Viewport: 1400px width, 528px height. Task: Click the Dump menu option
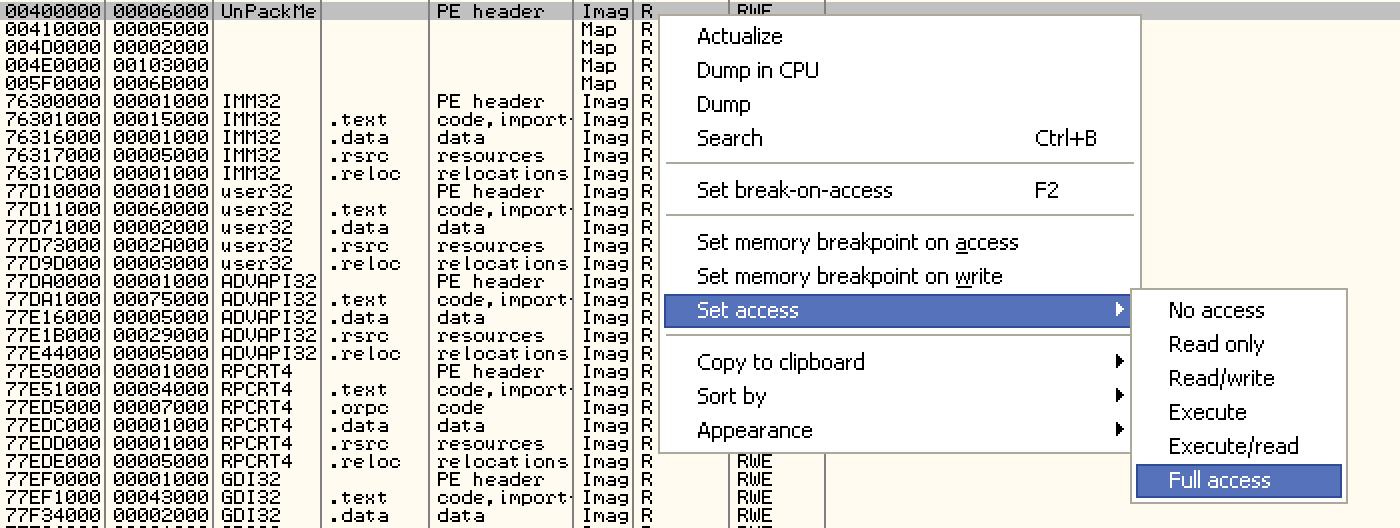pyautogui.click(x=723, y=105)
